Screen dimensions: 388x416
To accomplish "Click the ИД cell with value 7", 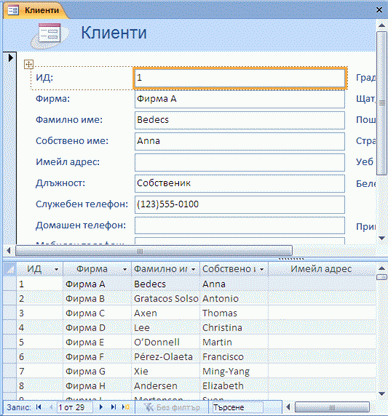I will coord(40,371).
